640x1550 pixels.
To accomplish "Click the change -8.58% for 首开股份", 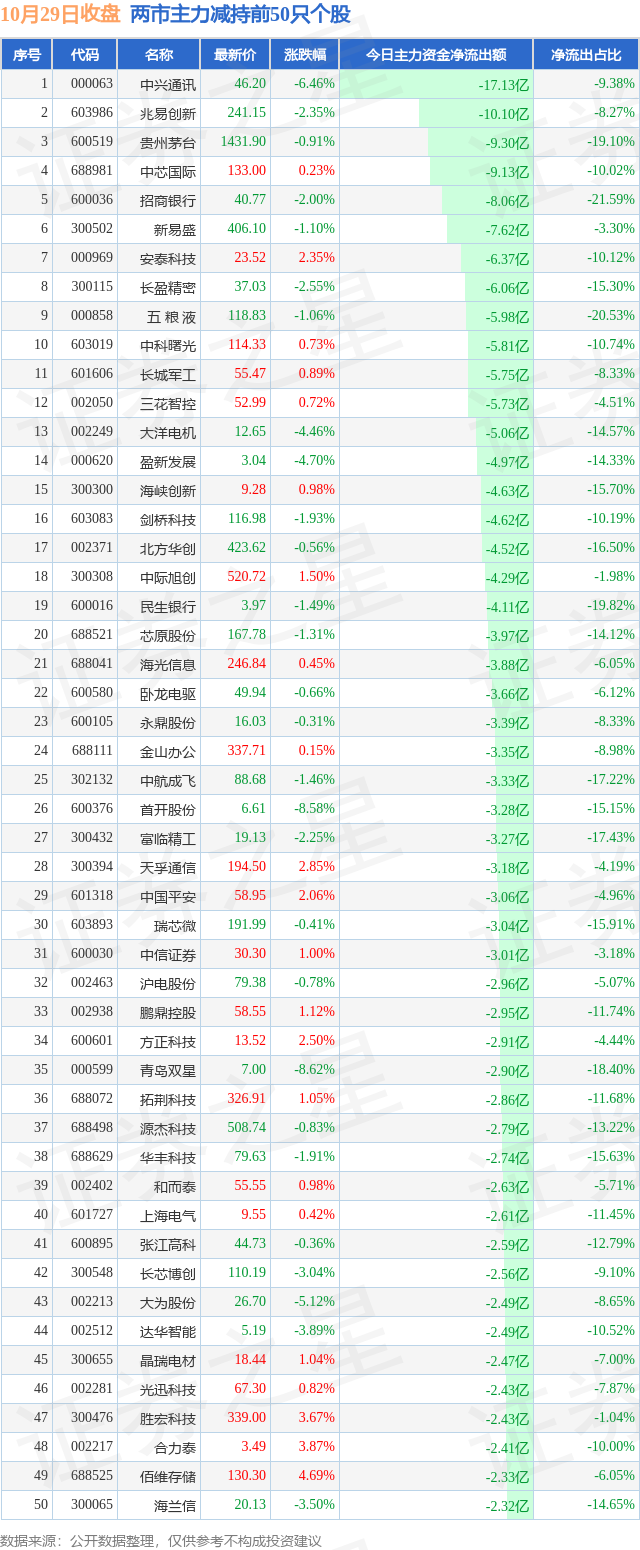I will tap(315, 809).
